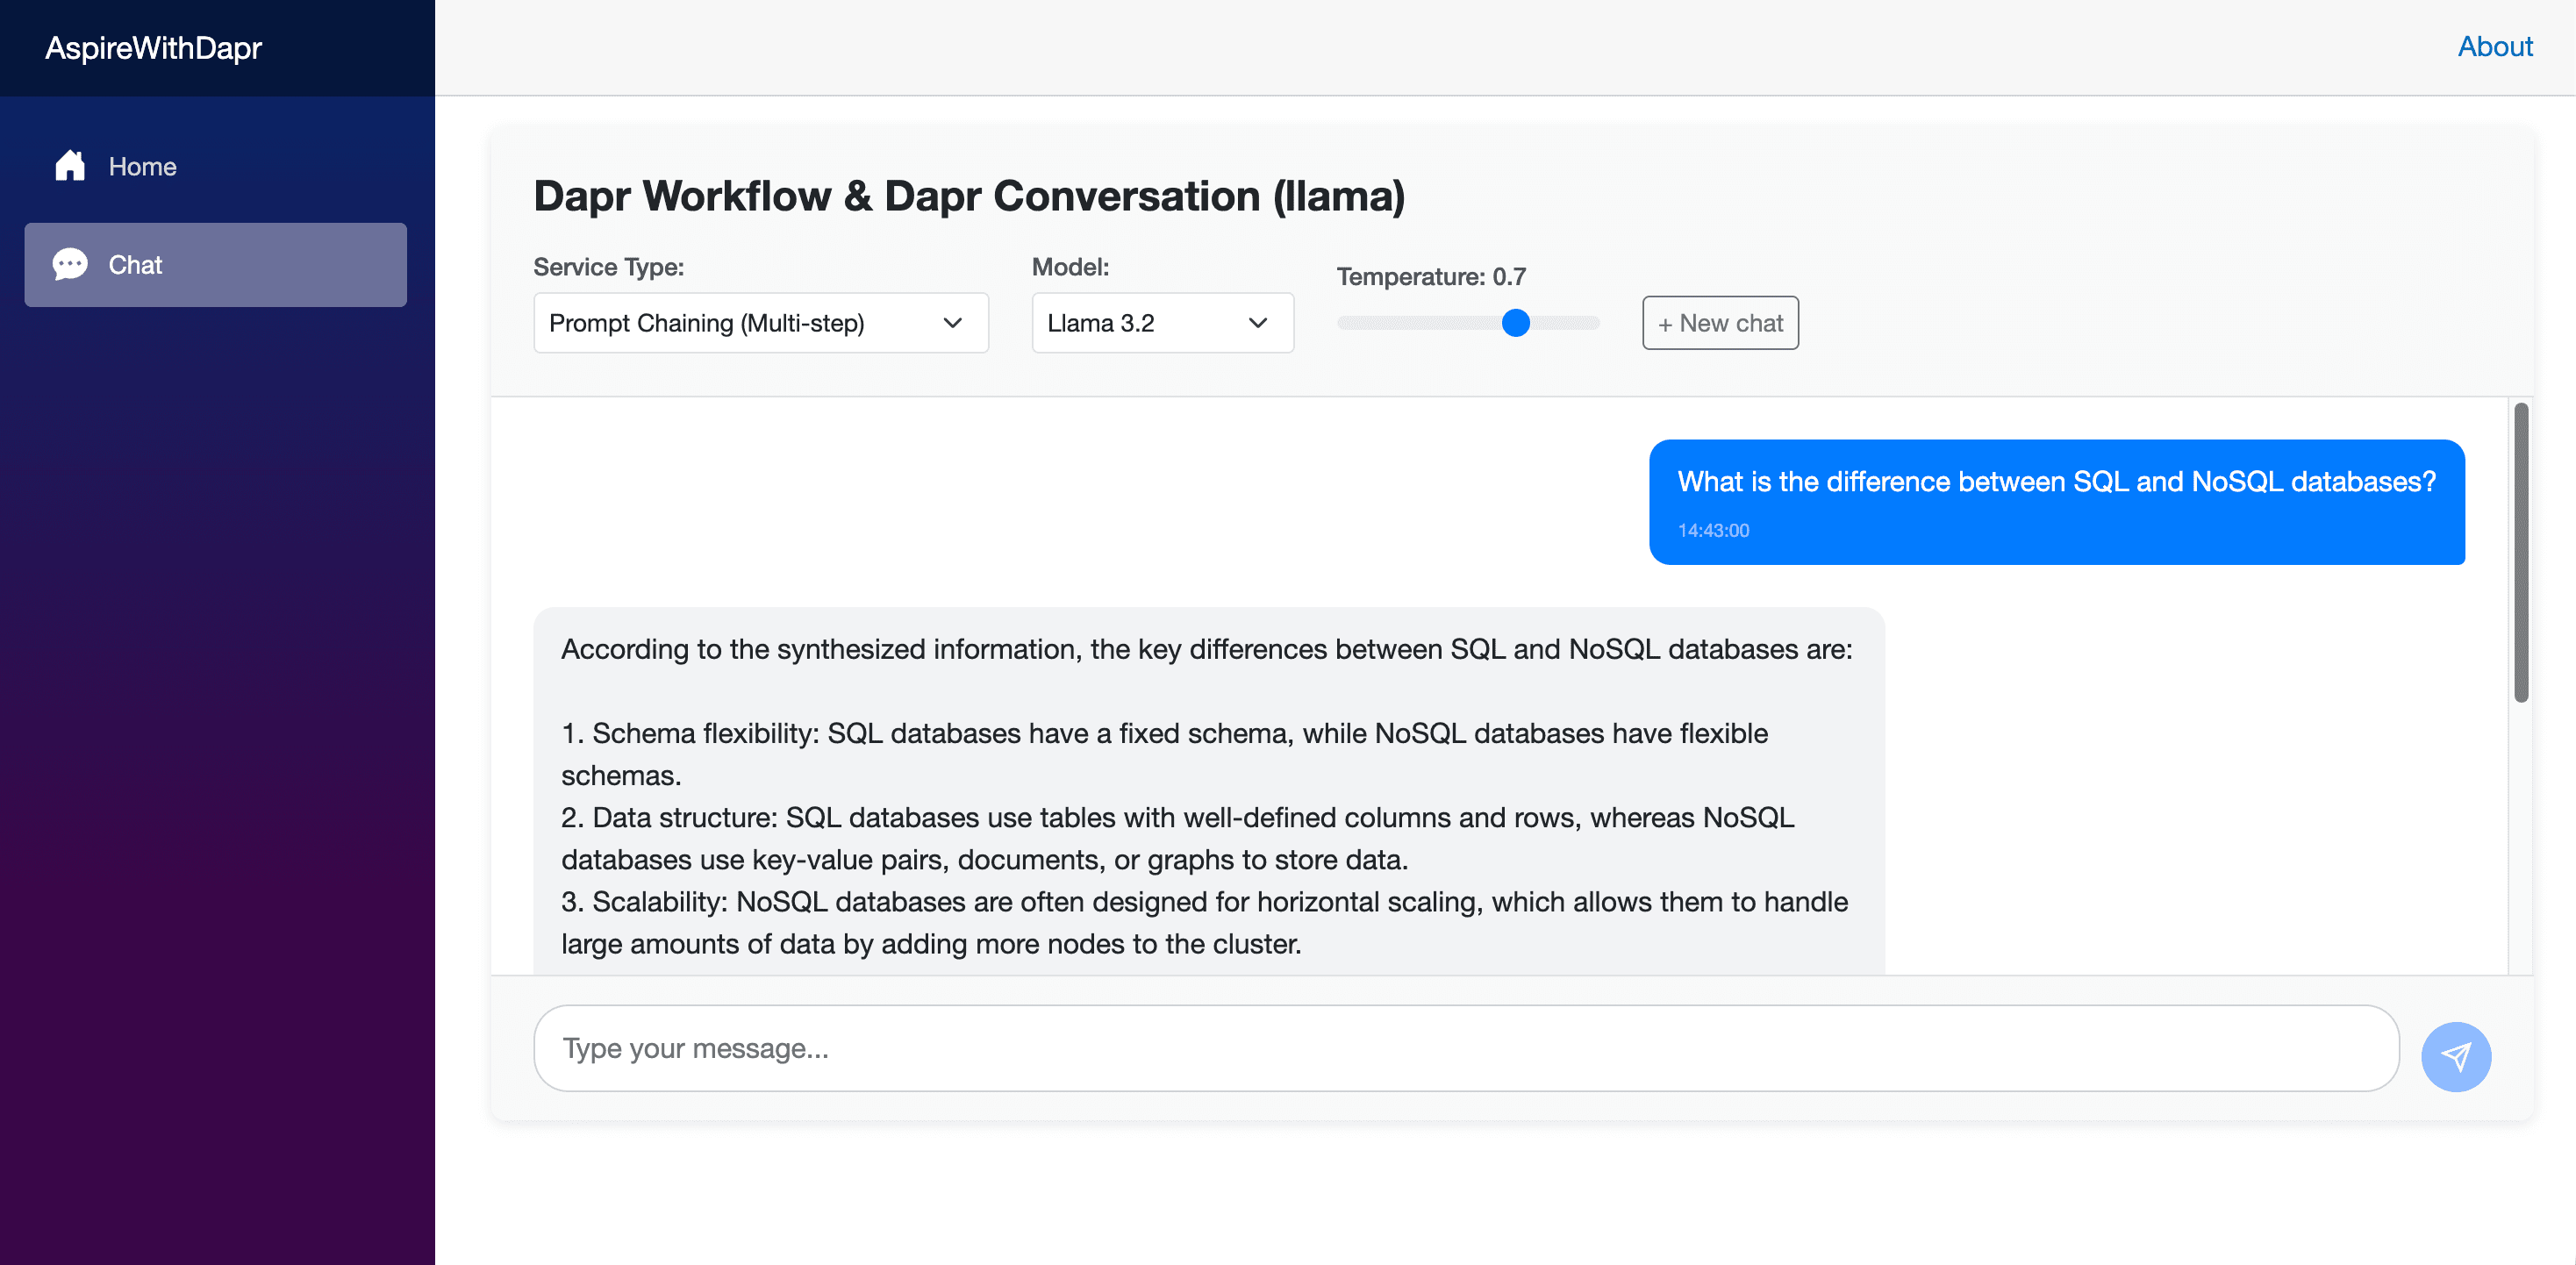
Task: Open the Model dropdown showing Llama 3.2
Action: [1163, 323]
